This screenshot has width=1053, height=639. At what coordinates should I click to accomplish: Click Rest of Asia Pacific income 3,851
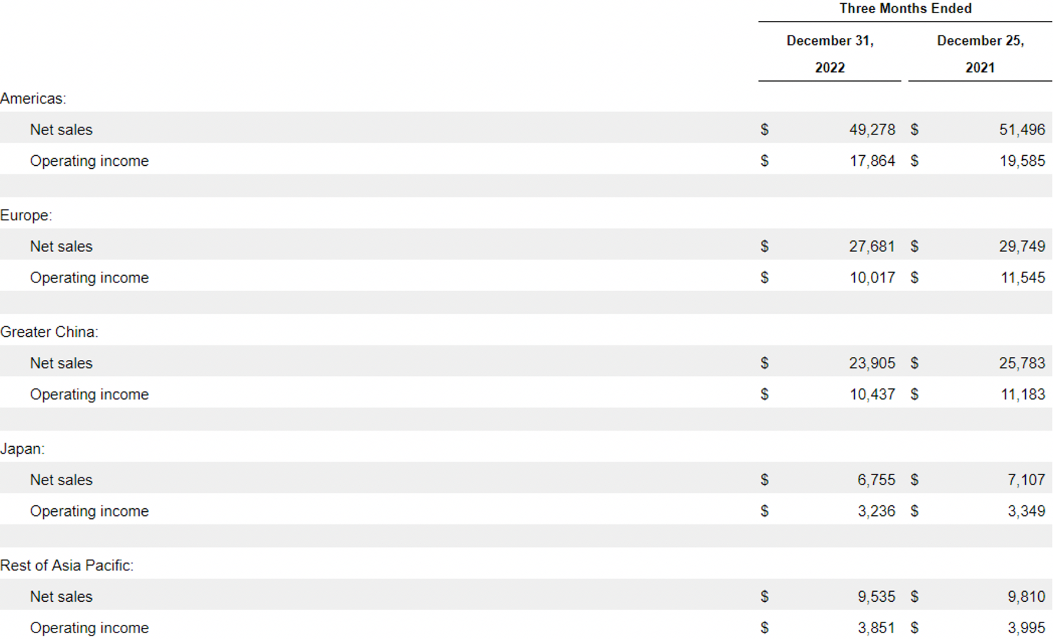[876, 629]
